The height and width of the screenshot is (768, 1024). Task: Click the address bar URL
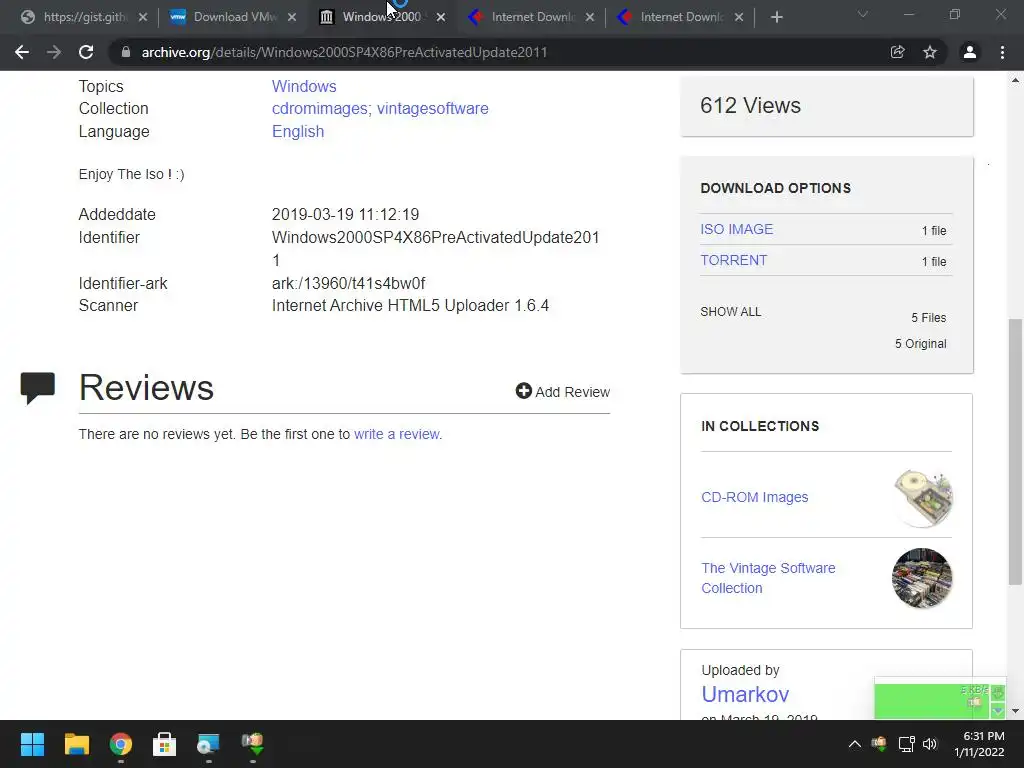(344, 52)
